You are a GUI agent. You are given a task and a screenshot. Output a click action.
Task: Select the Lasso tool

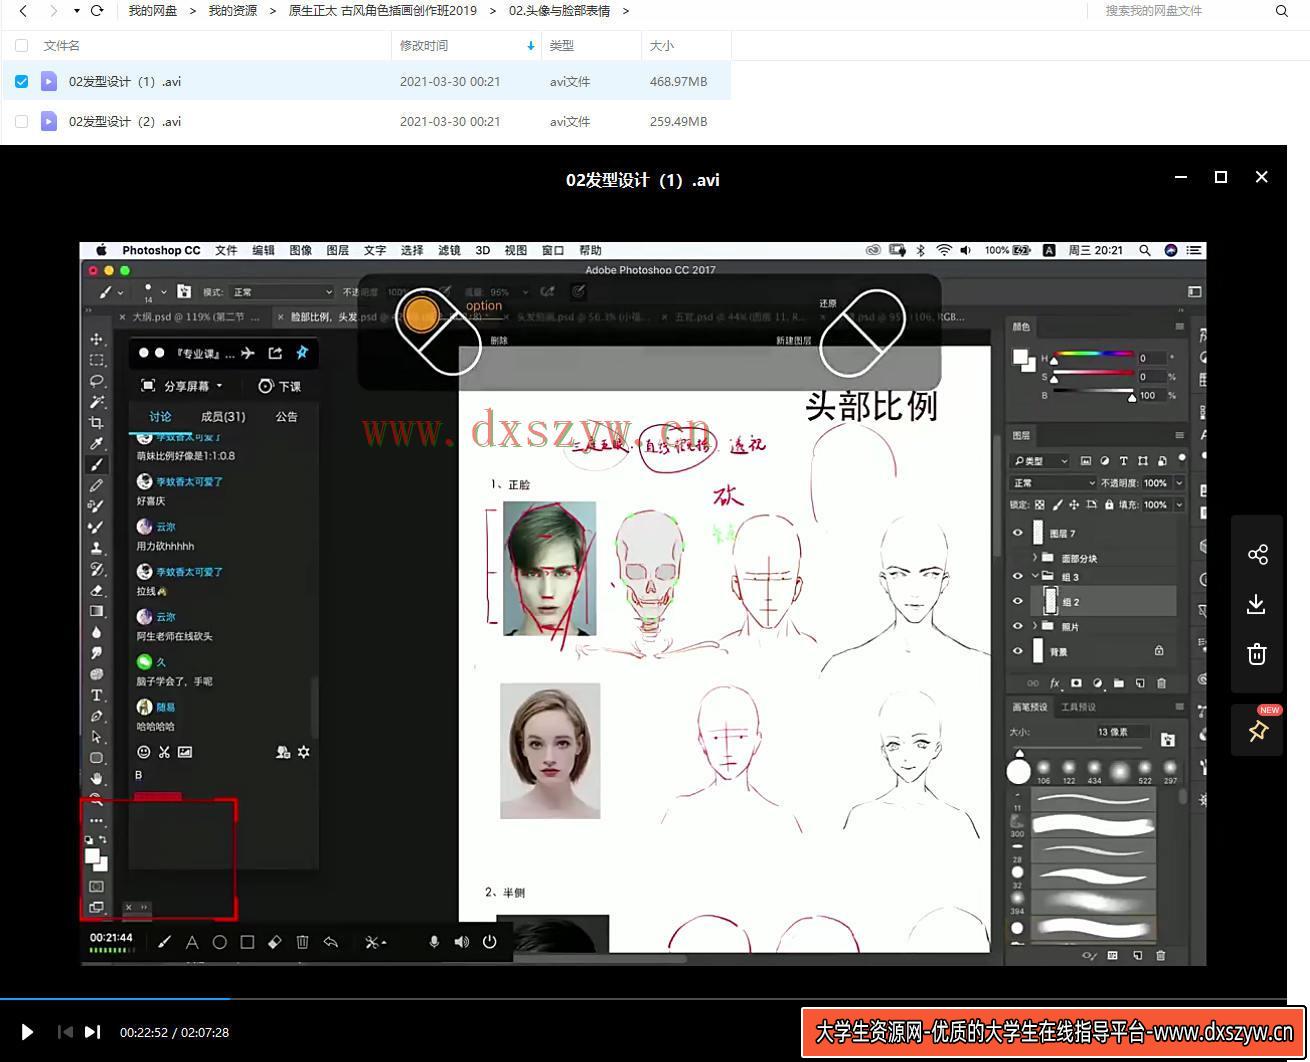(x=97, y=381)
